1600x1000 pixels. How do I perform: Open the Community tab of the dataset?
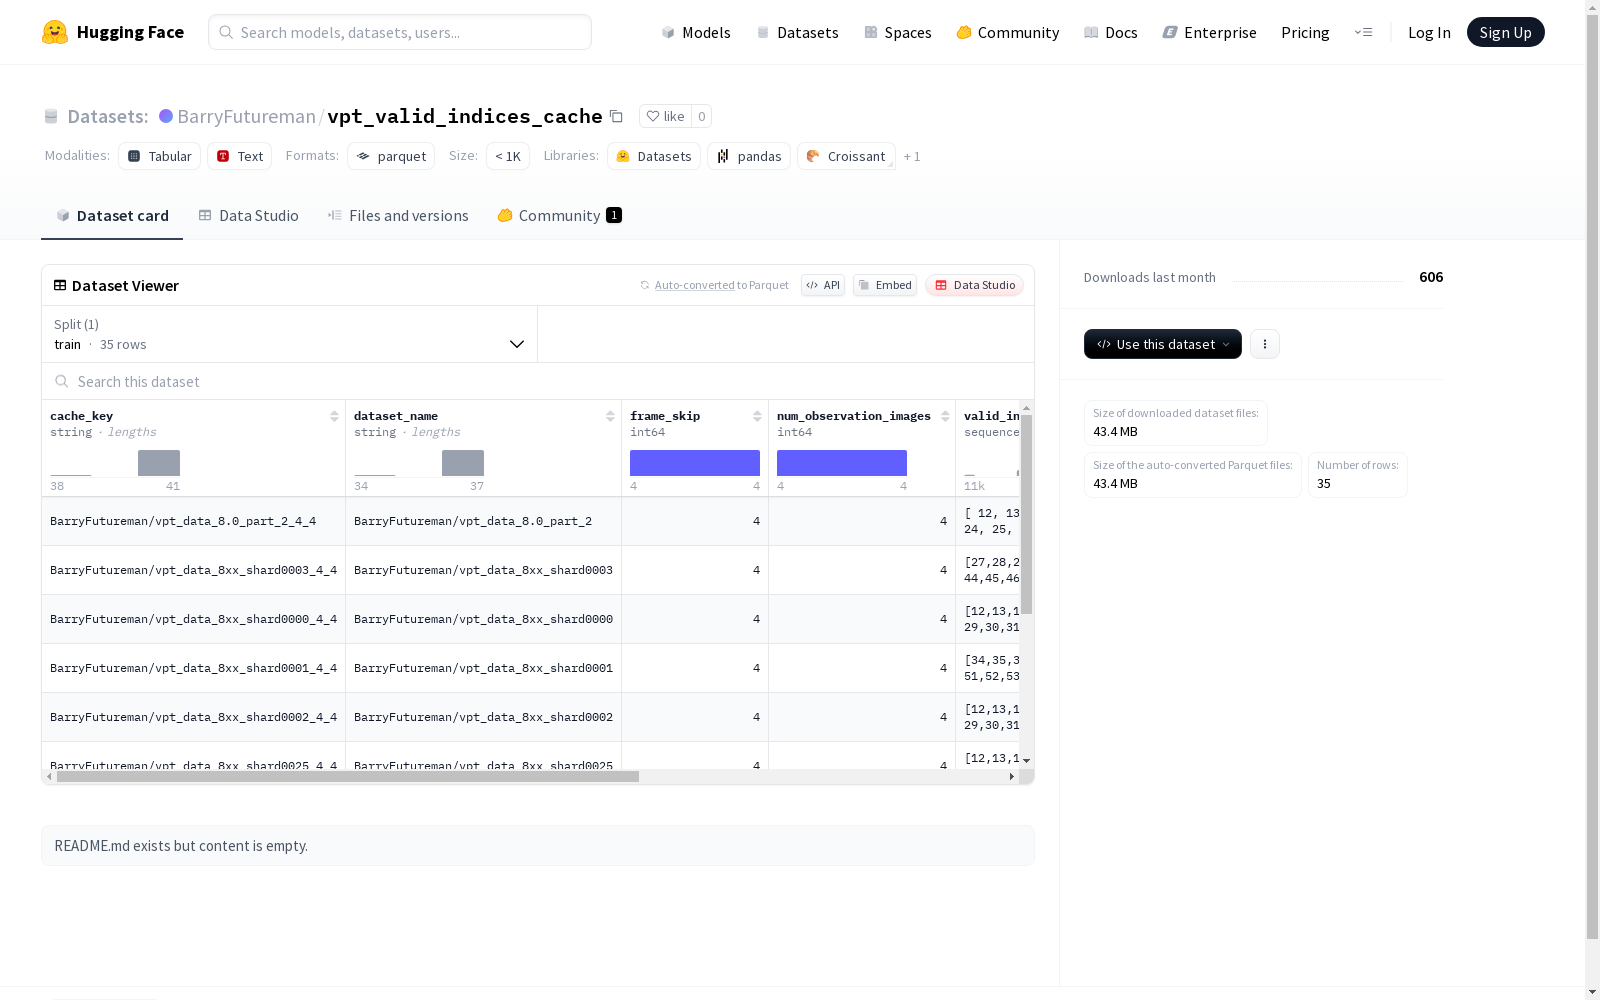pos(560,216)
